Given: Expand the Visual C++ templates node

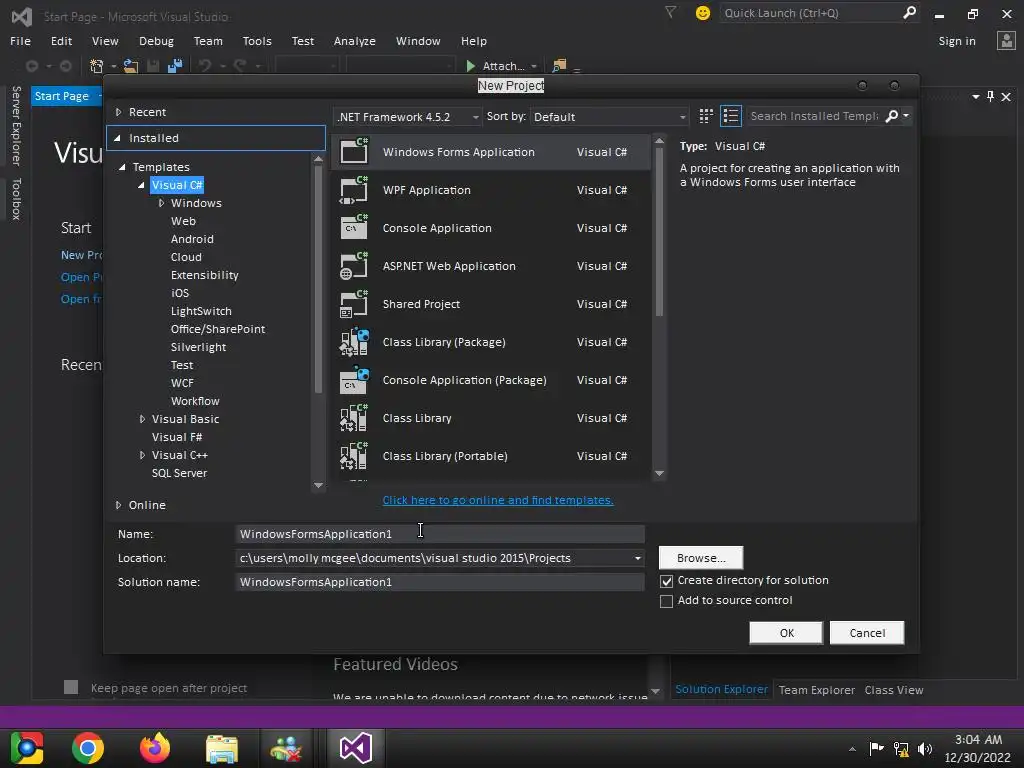Looking at the screenshot, I should coord(142,455).
